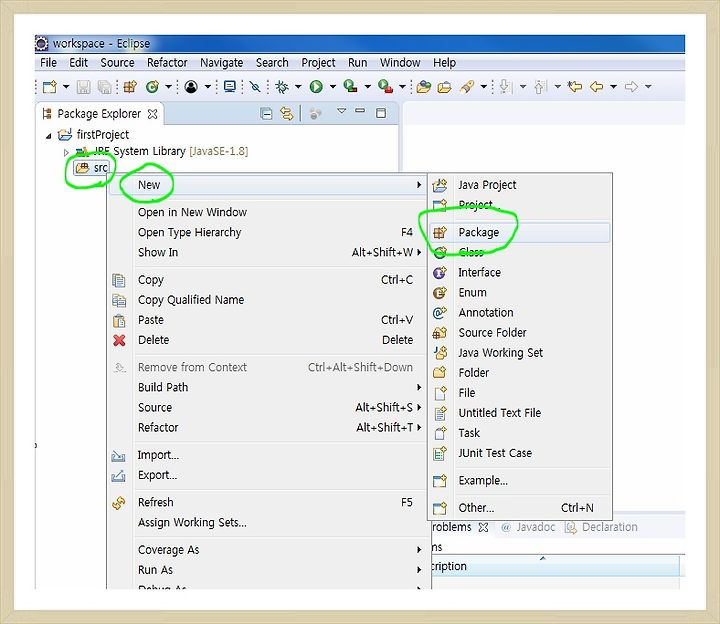Viewport: 720px width, 624px height.
Task: Choose JUnit Test Case in submenu
Action: (520, 454)
